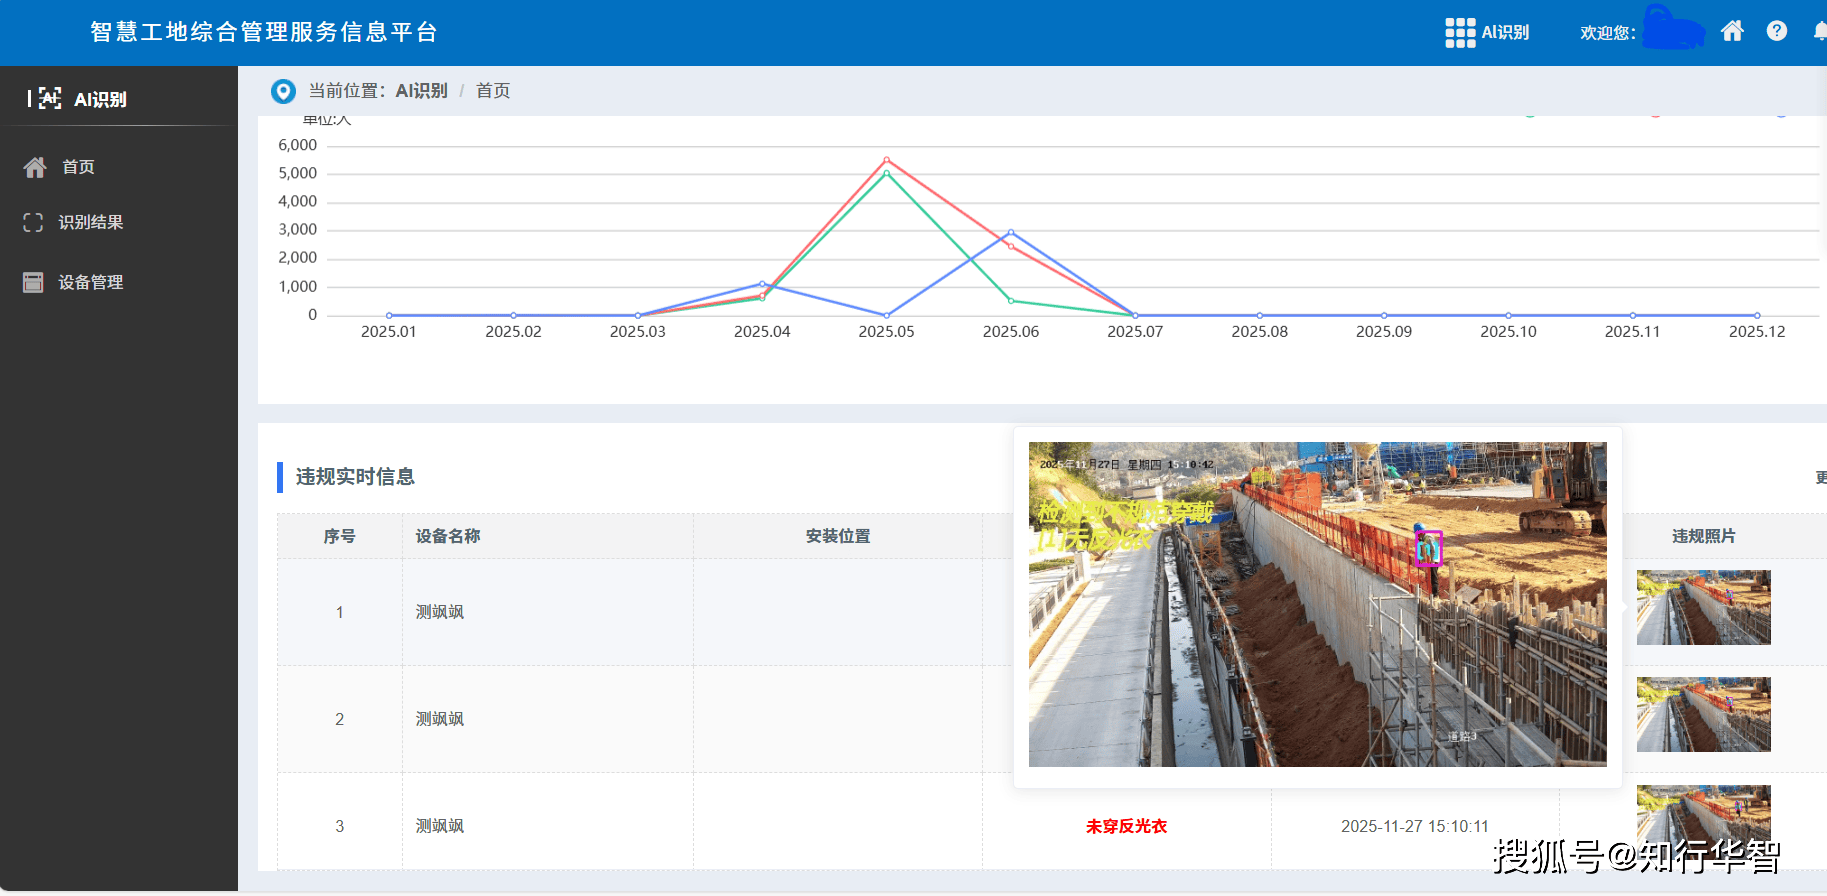Click the AI识别 breadcrumb link

(x=421, y=91)
